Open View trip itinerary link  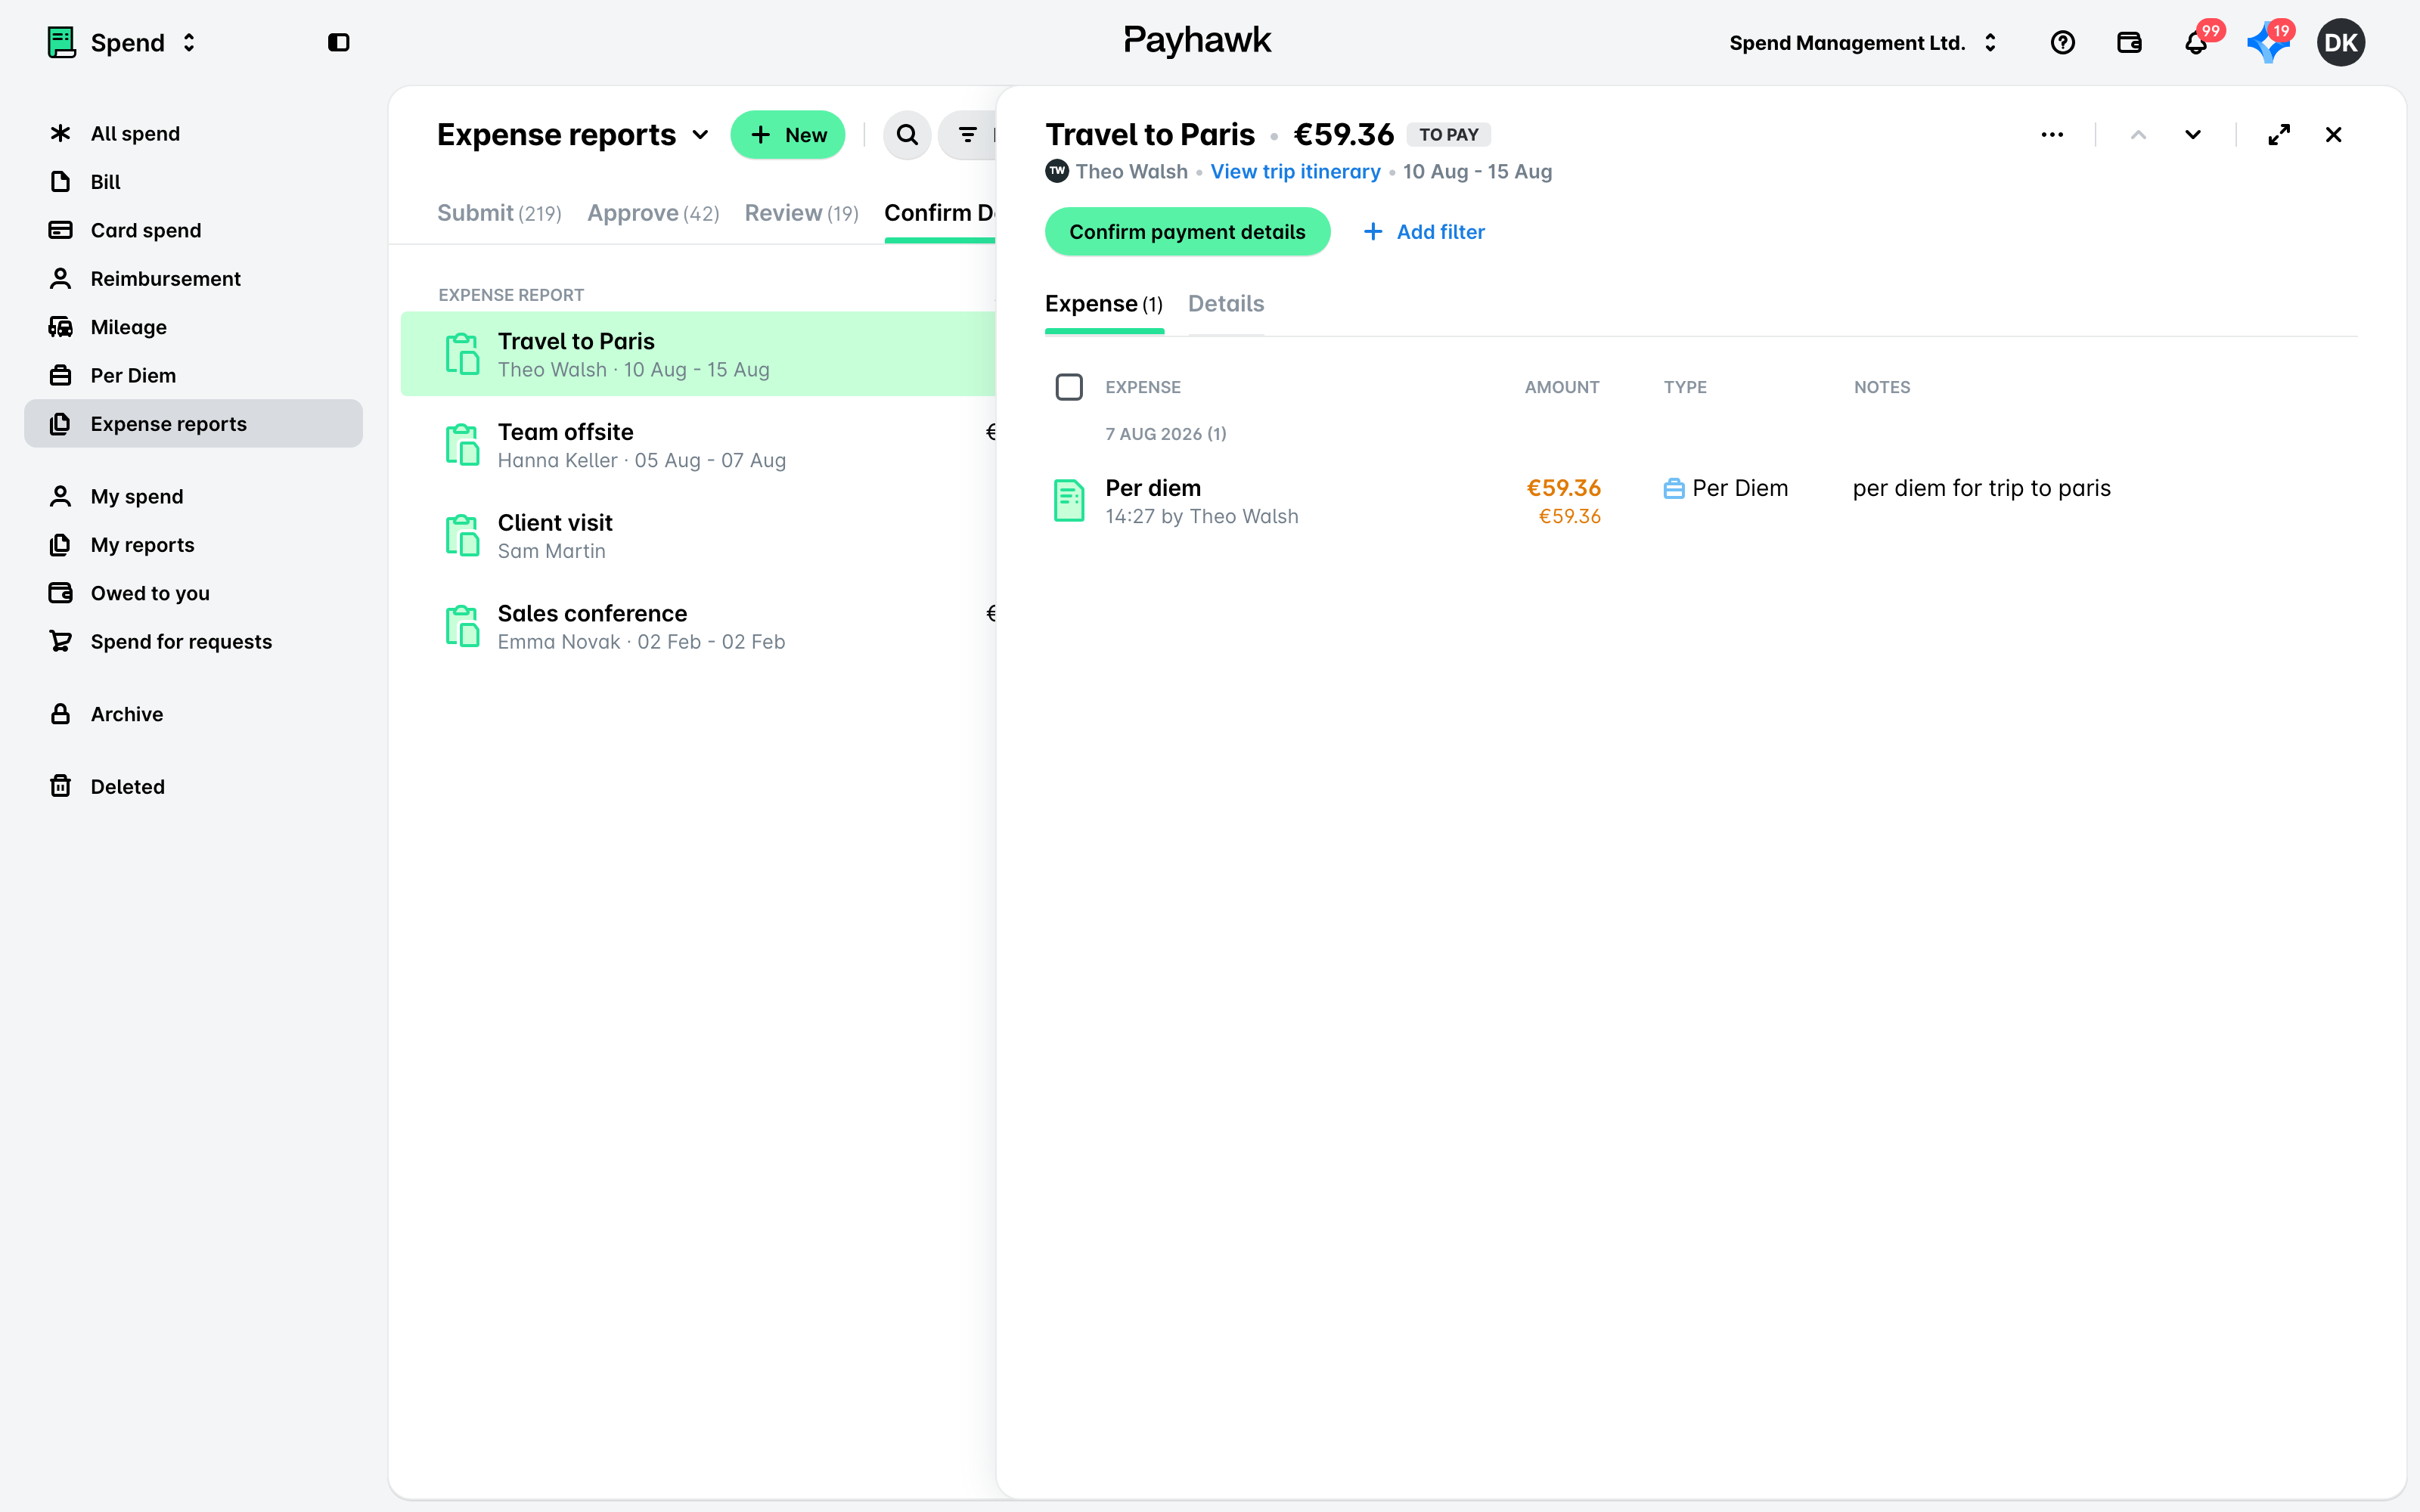click(1295, 172)
